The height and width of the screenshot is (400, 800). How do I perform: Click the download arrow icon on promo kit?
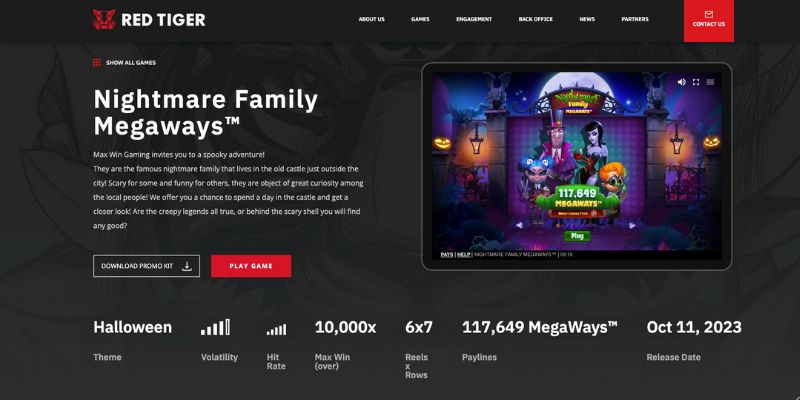click(x=187, y=266)
